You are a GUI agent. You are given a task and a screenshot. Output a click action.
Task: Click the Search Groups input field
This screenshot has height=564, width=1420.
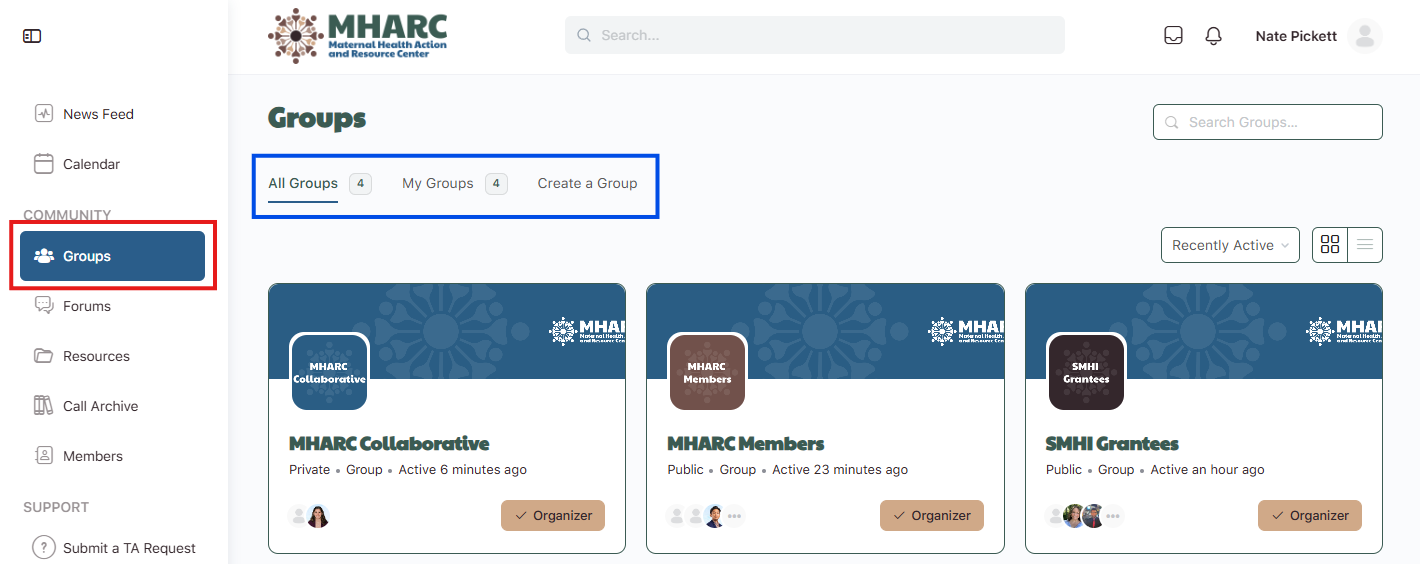click(x=1268, y=122)
